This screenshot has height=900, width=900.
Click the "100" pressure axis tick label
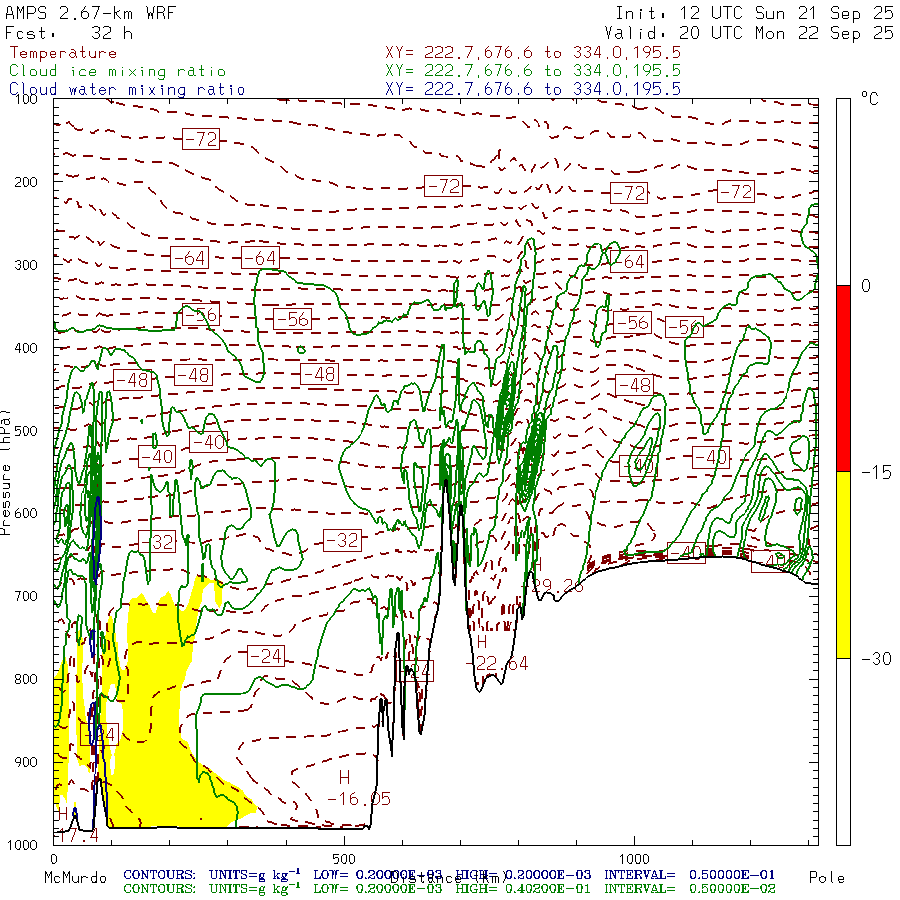[x=25, y=99]
